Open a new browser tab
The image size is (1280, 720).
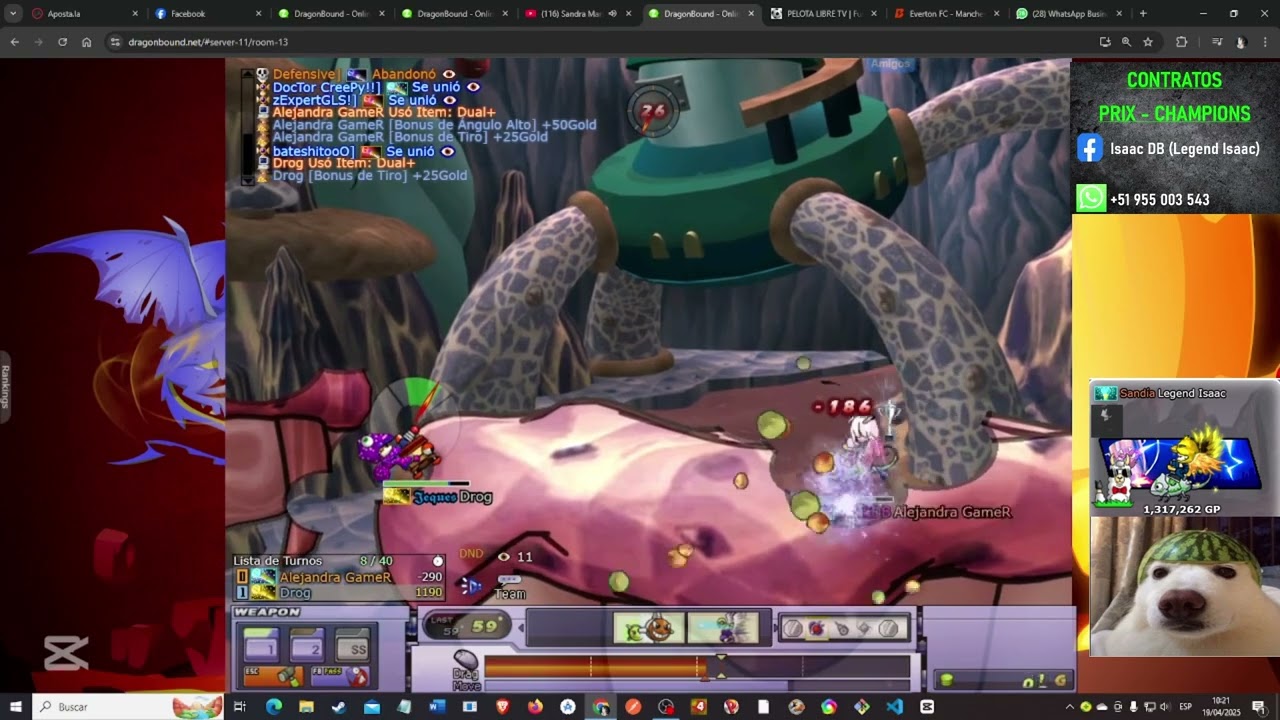[1143, 14]
